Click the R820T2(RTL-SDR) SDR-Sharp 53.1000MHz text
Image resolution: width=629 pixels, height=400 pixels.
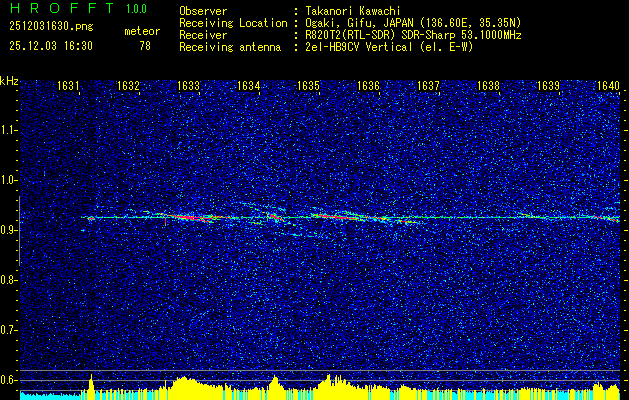click(413, 35)
